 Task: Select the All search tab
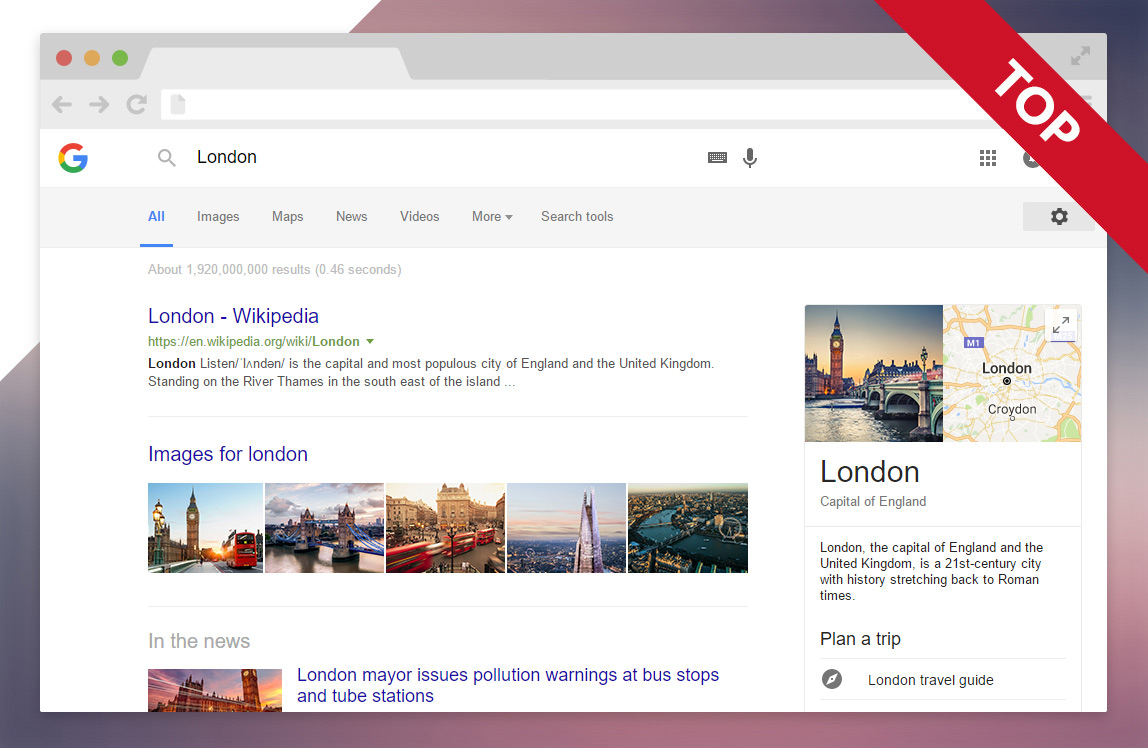[x=156, y=217]
